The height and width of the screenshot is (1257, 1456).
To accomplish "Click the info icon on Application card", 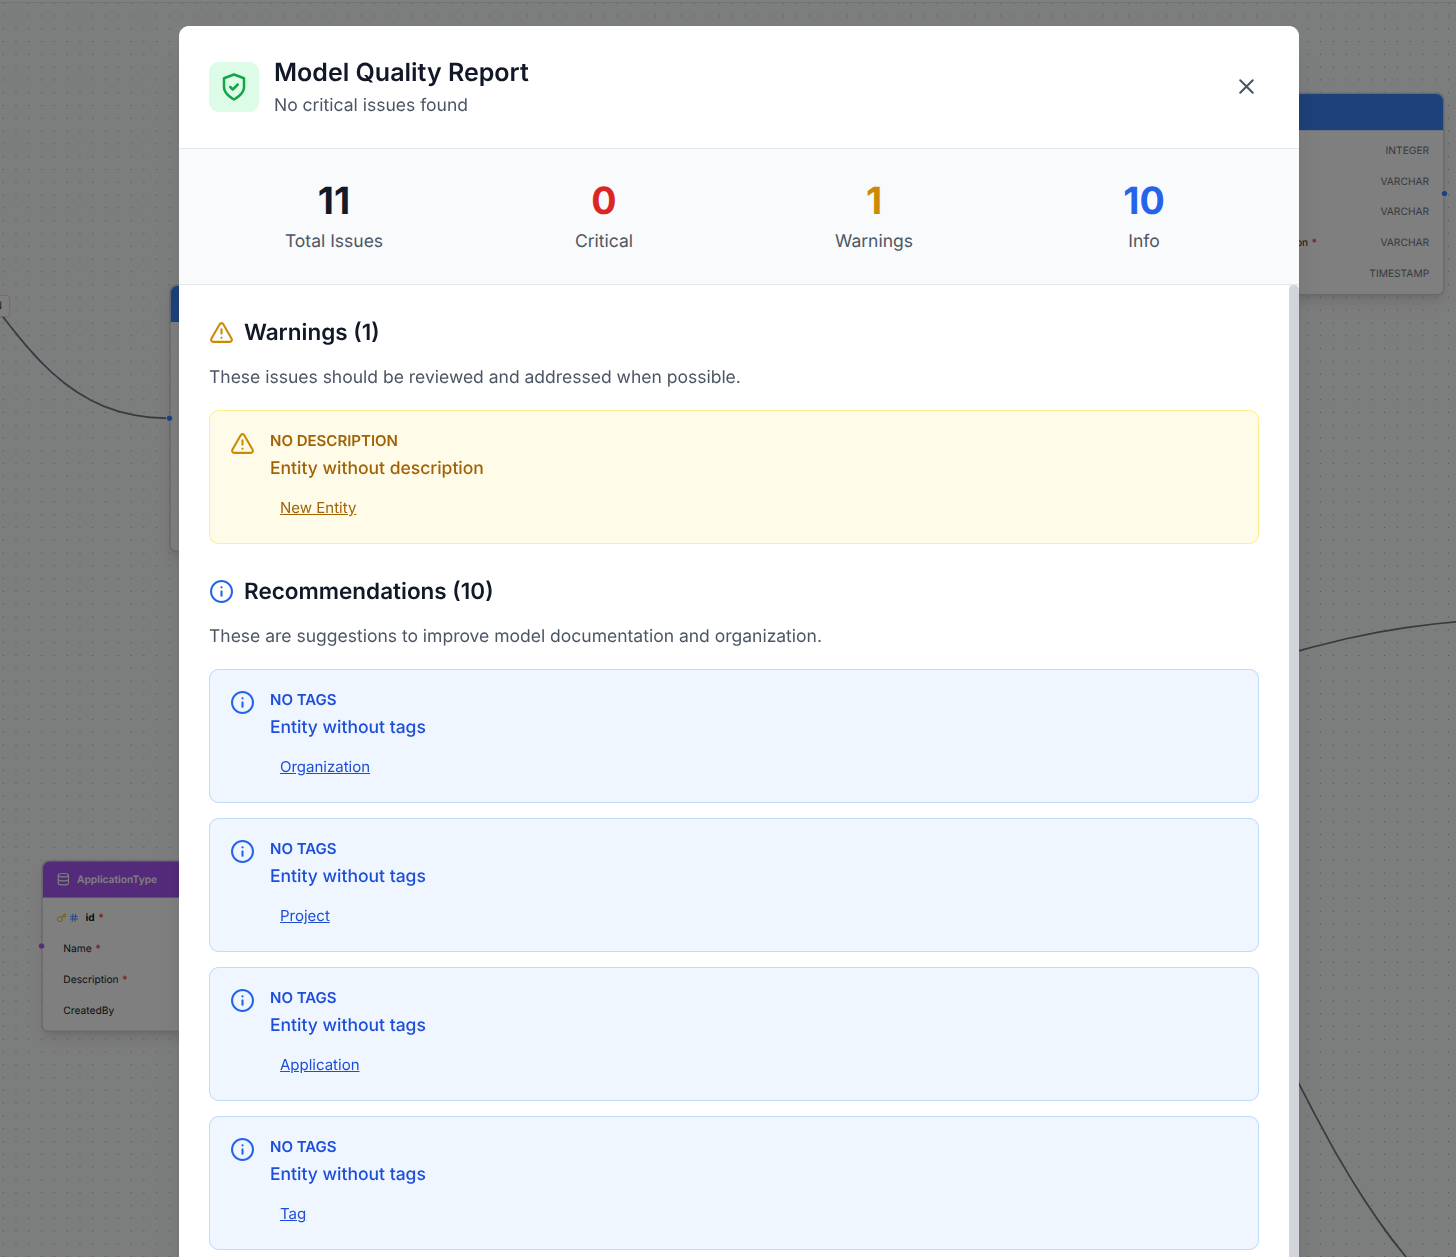I will [x=242, y=1000].
